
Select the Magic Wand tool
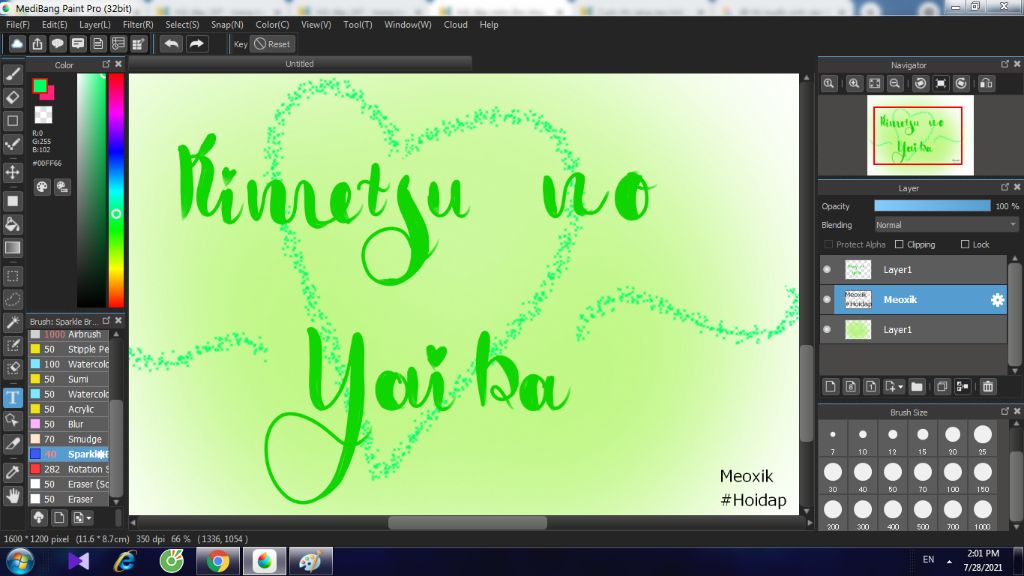point(12,322)
